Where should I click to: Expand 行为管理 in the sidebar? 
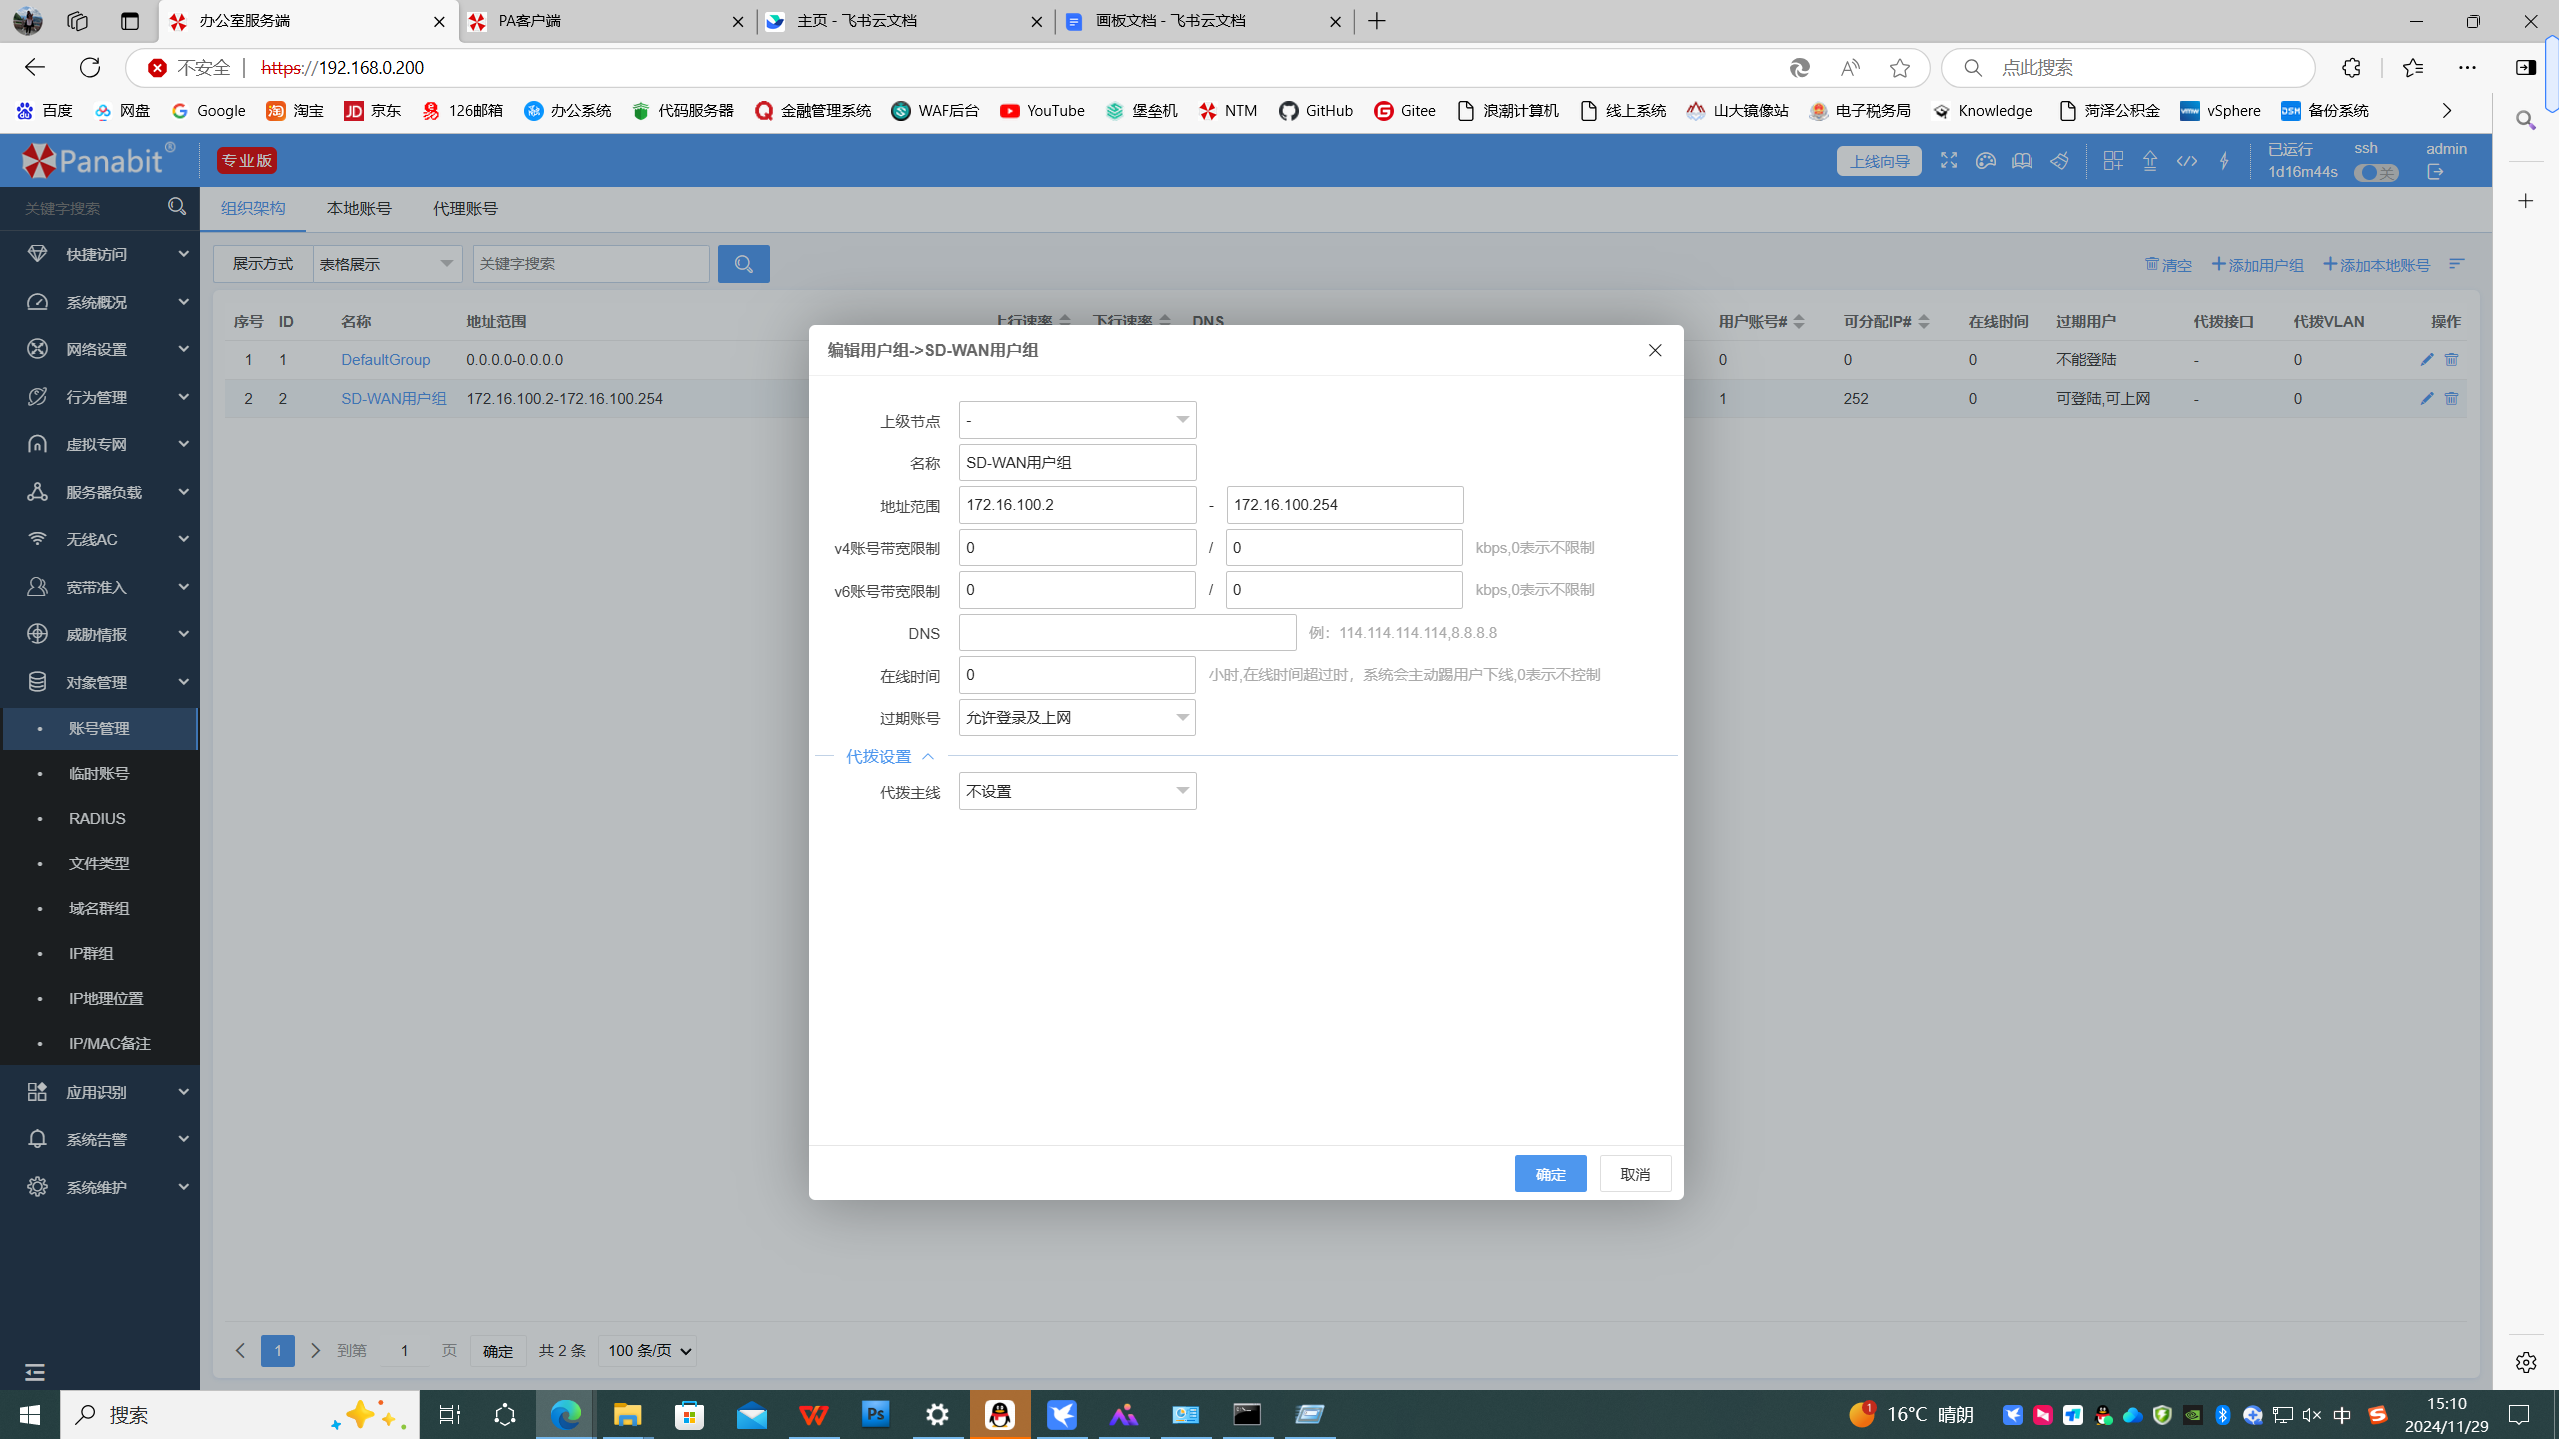tap(100, 397)
